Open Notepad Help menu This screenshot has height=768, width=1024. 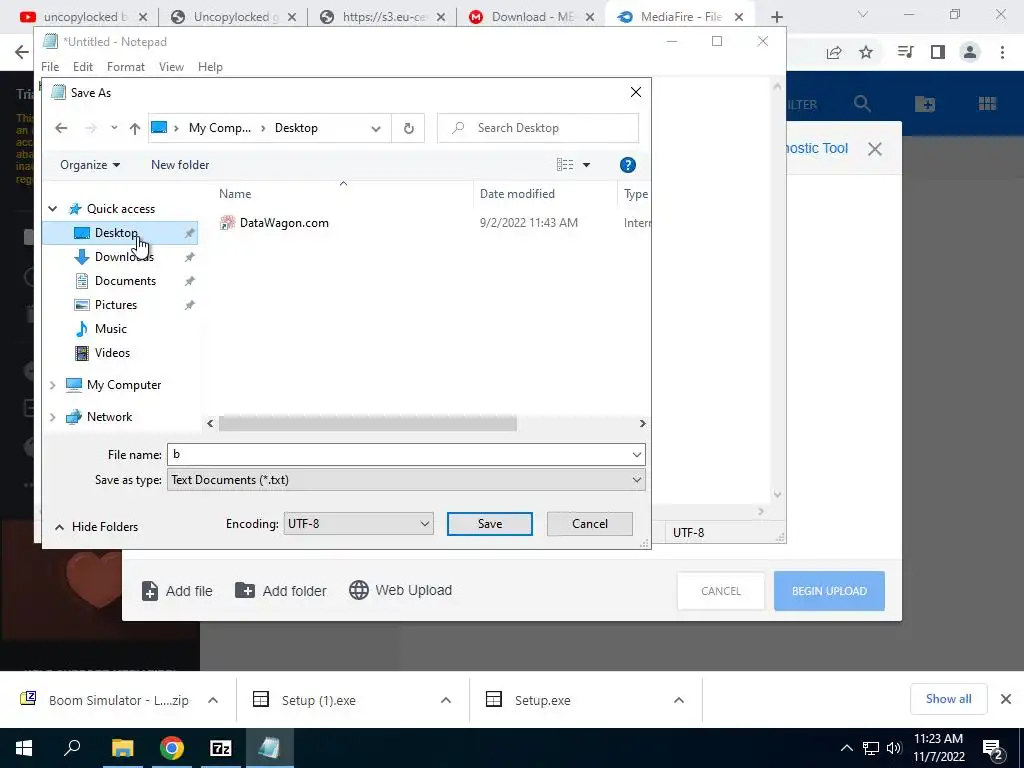click(x=210, y=67)
